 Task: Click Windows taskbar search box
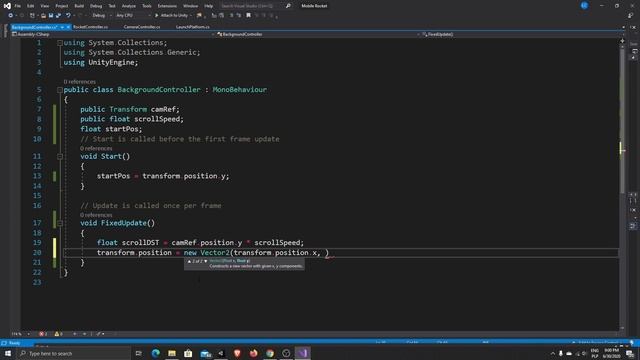73,353
